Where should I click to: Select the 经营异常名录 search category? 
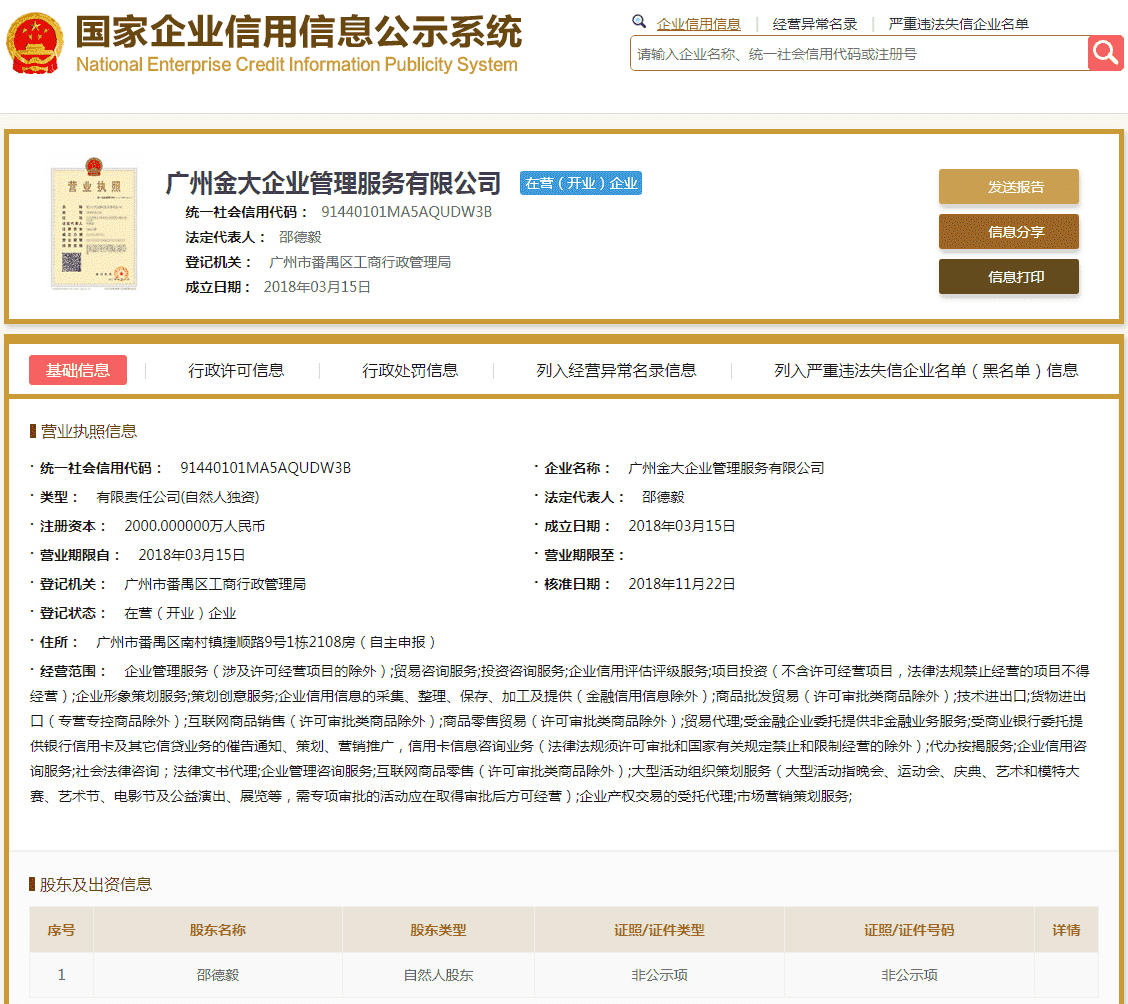[x=815, y=24]
